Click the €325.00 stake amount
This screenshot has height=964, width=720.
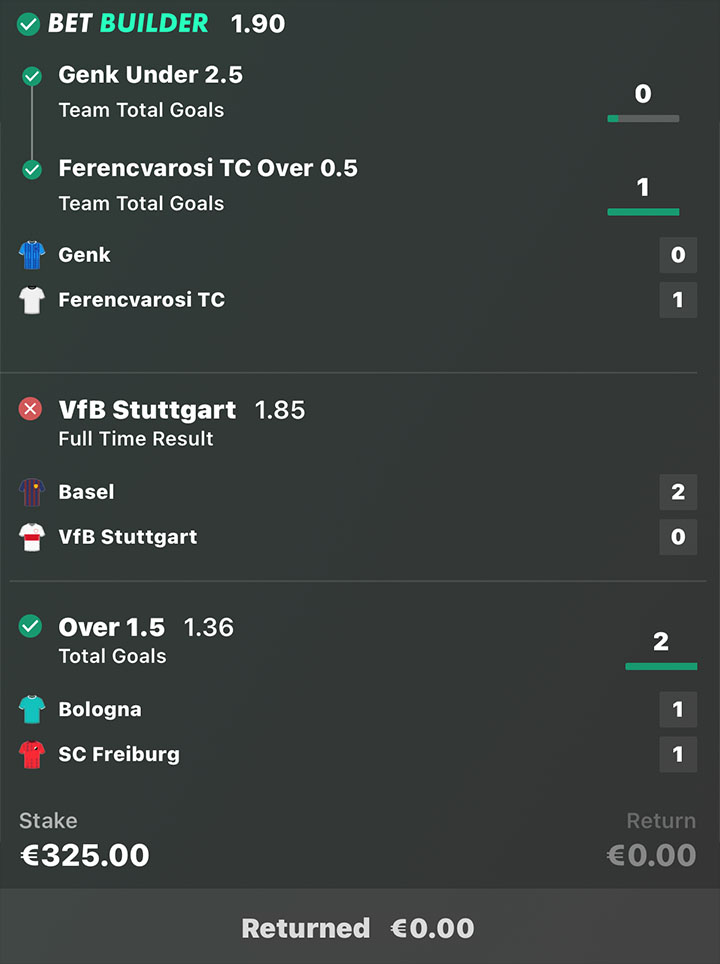pyautogui.click(x=85, y=855)
